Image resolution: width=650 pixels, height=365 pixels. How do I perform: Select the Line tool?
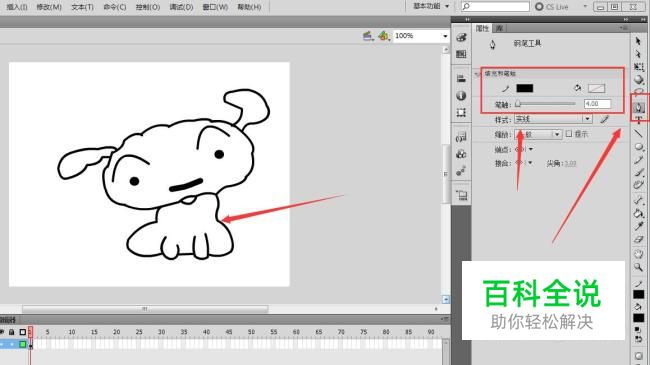(x=638, y=133)
